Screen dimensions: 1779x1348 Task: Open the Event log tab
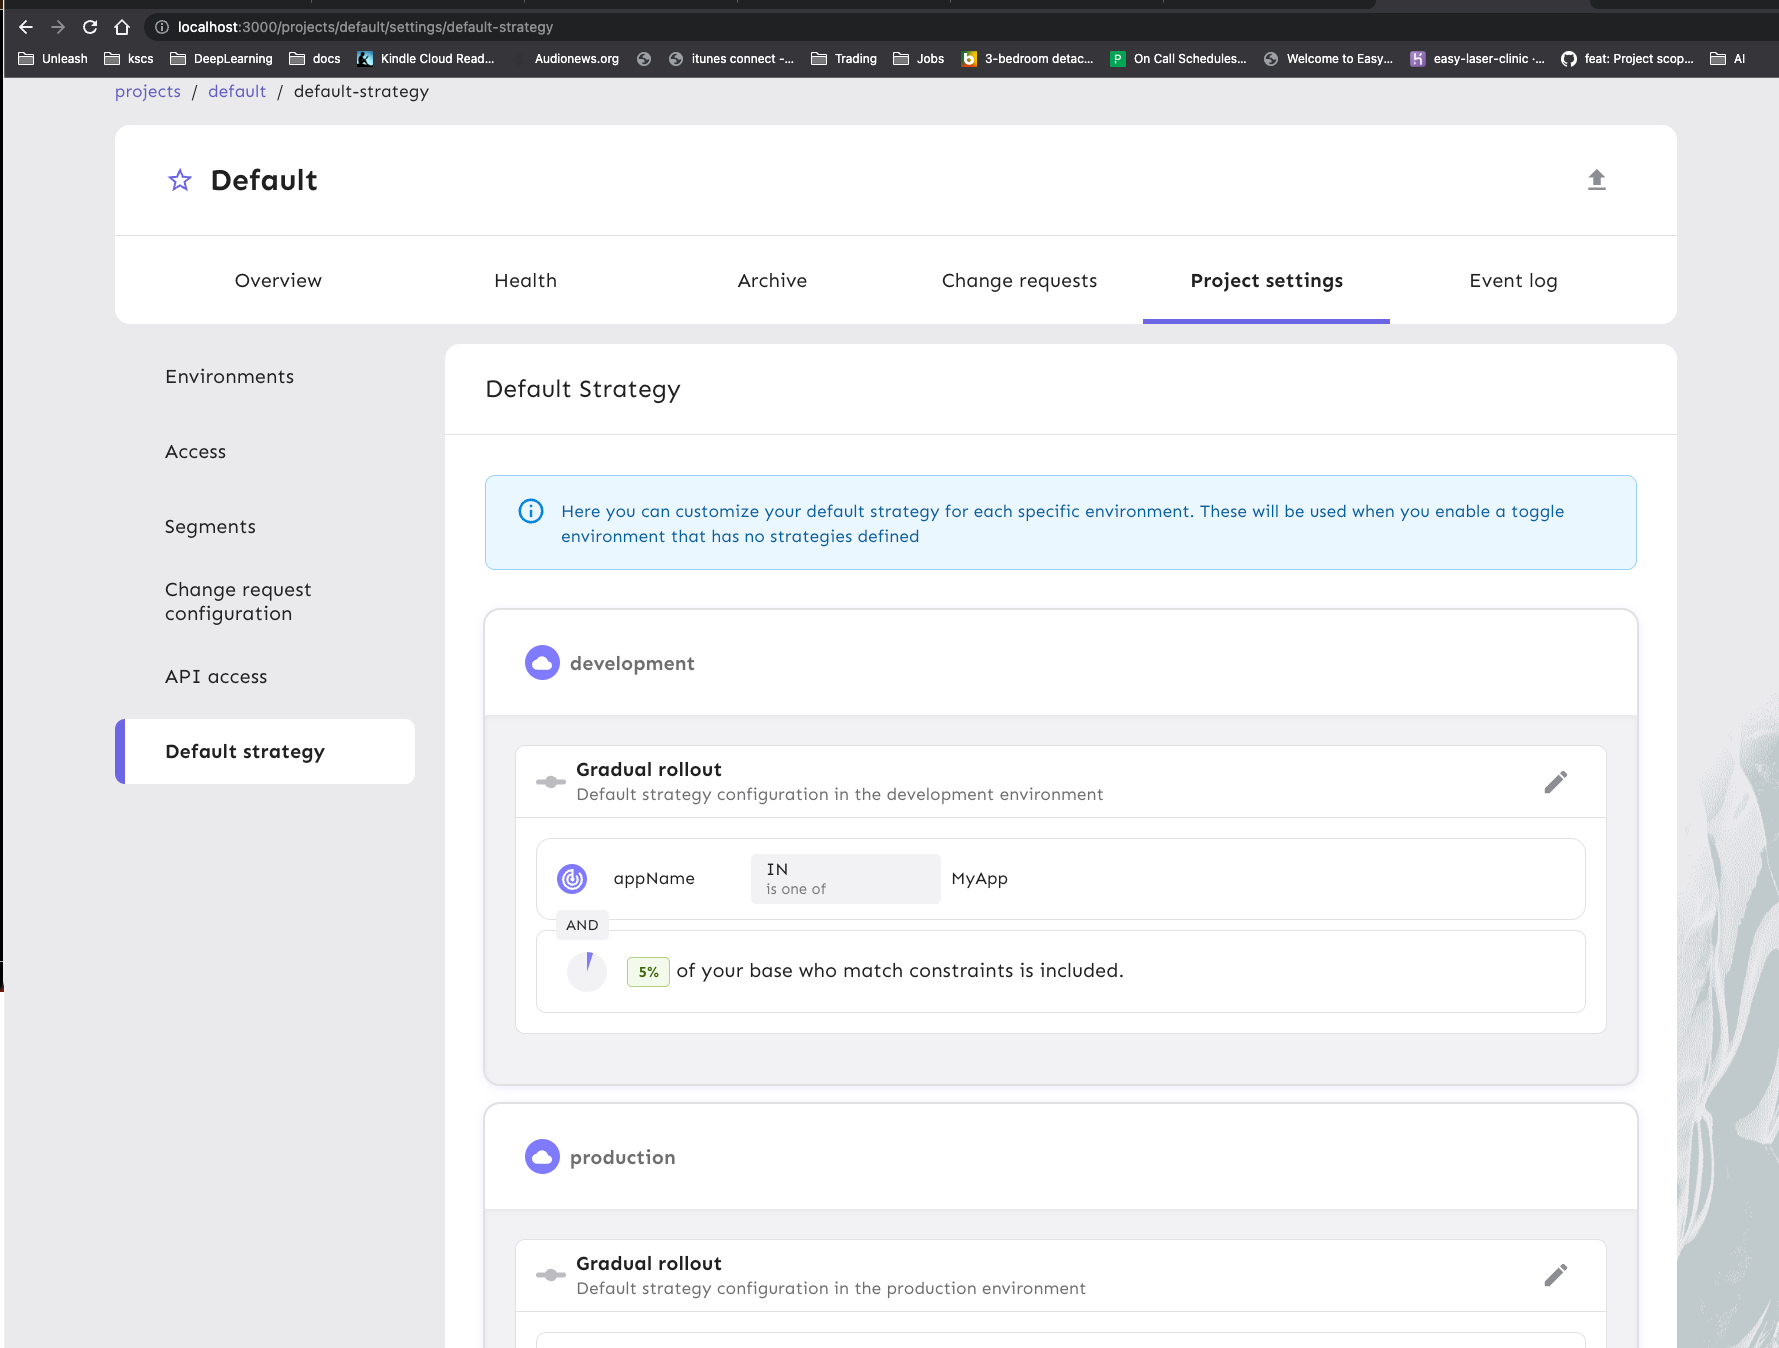pos(1513,281)
